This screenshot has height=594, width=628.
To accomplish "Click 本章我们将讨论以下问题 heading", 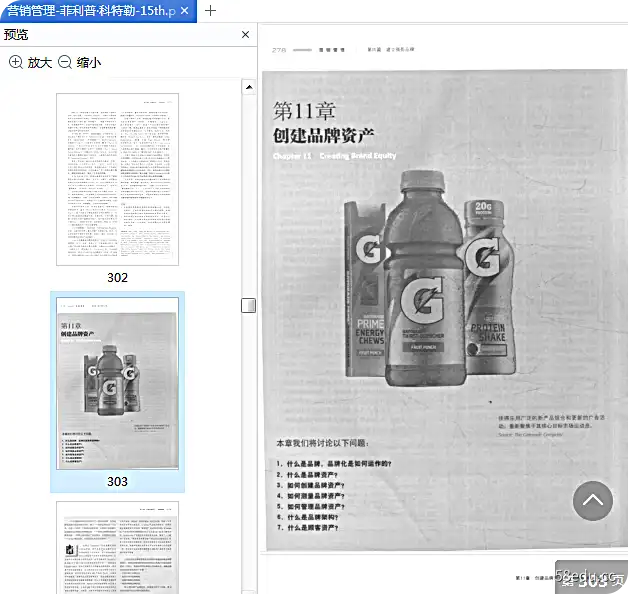I will coord(322,443).
